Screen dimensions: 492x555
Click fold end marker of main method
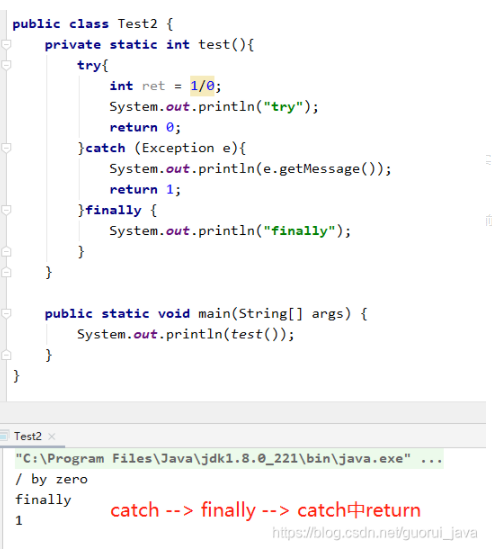coord(6,355)
